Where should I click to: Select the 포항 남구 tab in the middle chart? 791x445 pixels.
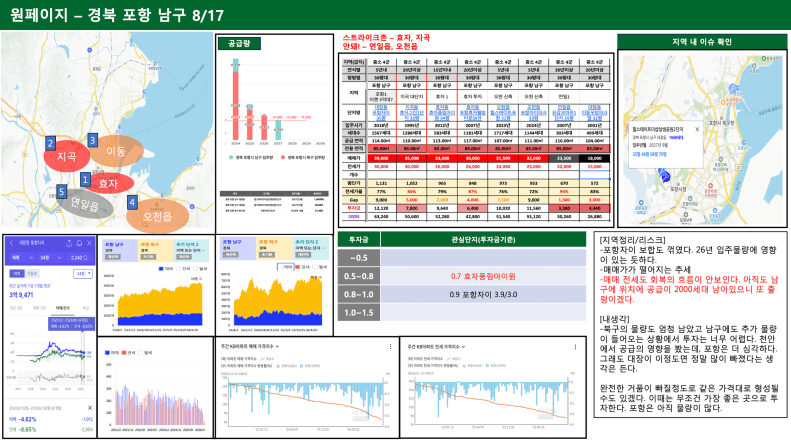coord(120,250)
